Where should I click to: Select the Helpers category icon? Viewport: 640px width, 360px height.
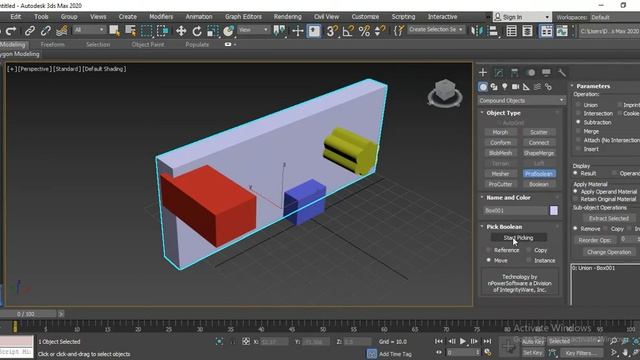527,87
